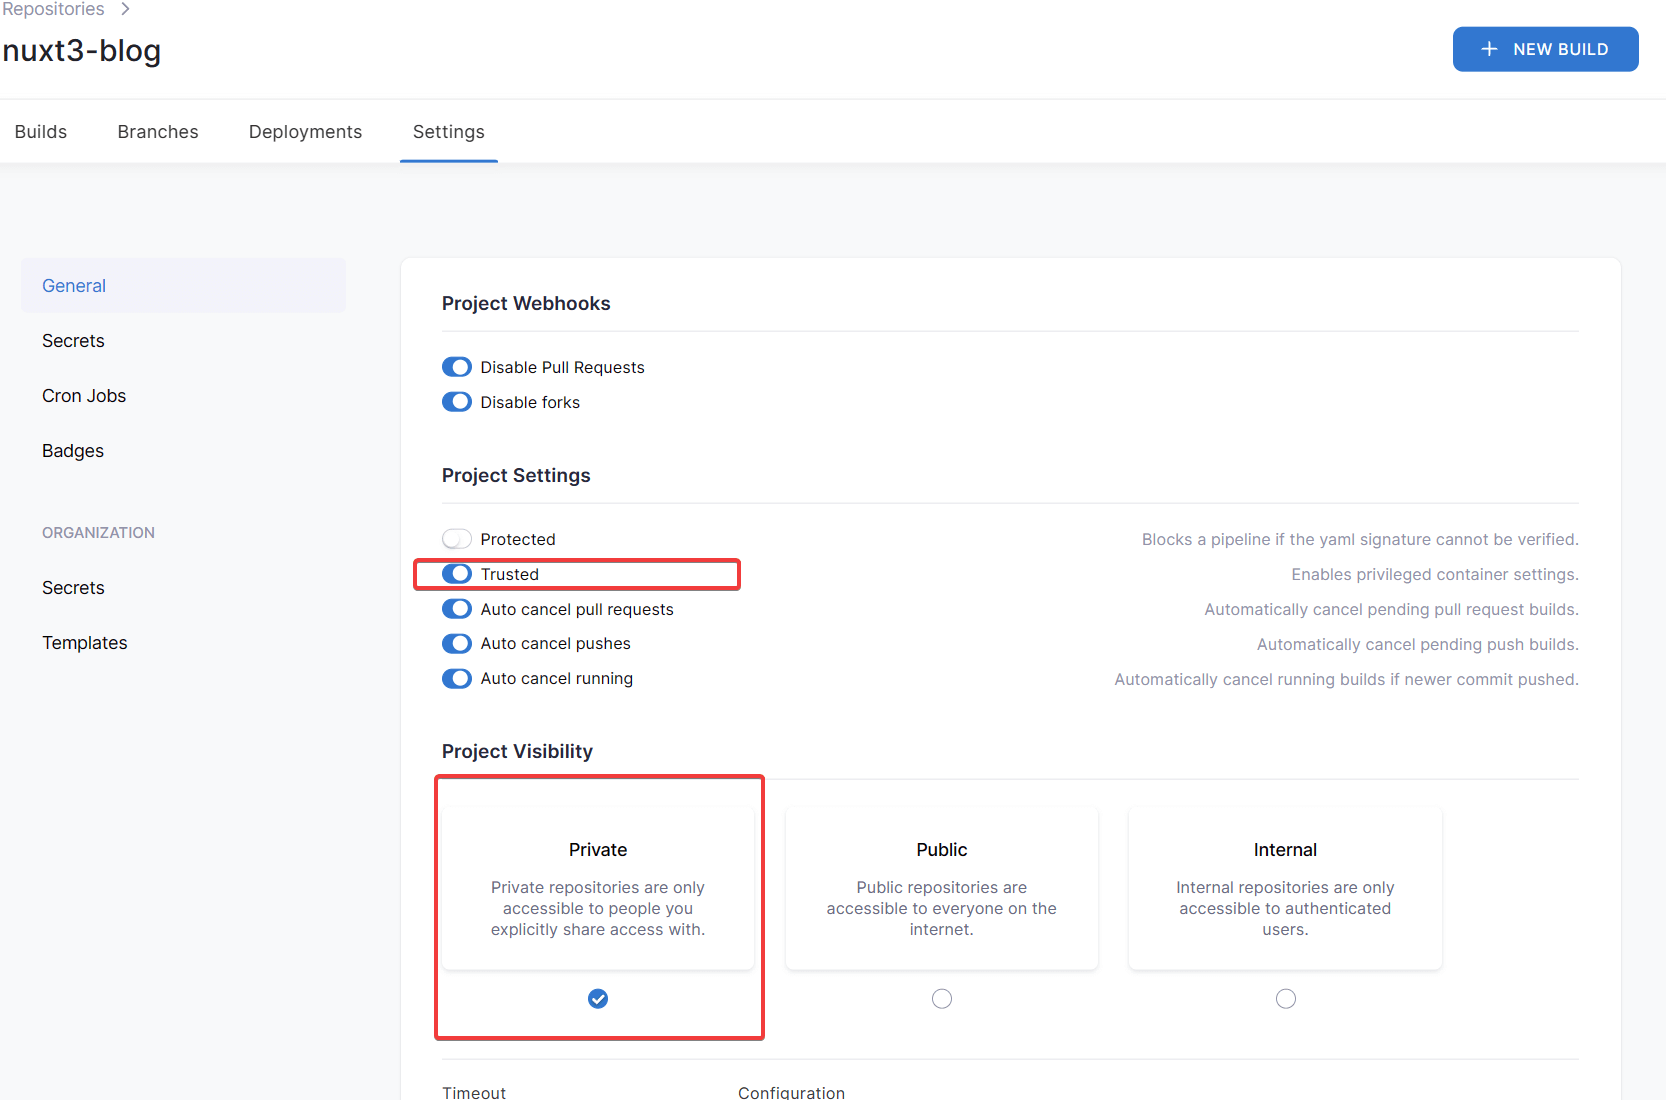Open organization Templates in sidebar
The height and width of the screenshot is (1100, 1666).
[x=85, y=643]
